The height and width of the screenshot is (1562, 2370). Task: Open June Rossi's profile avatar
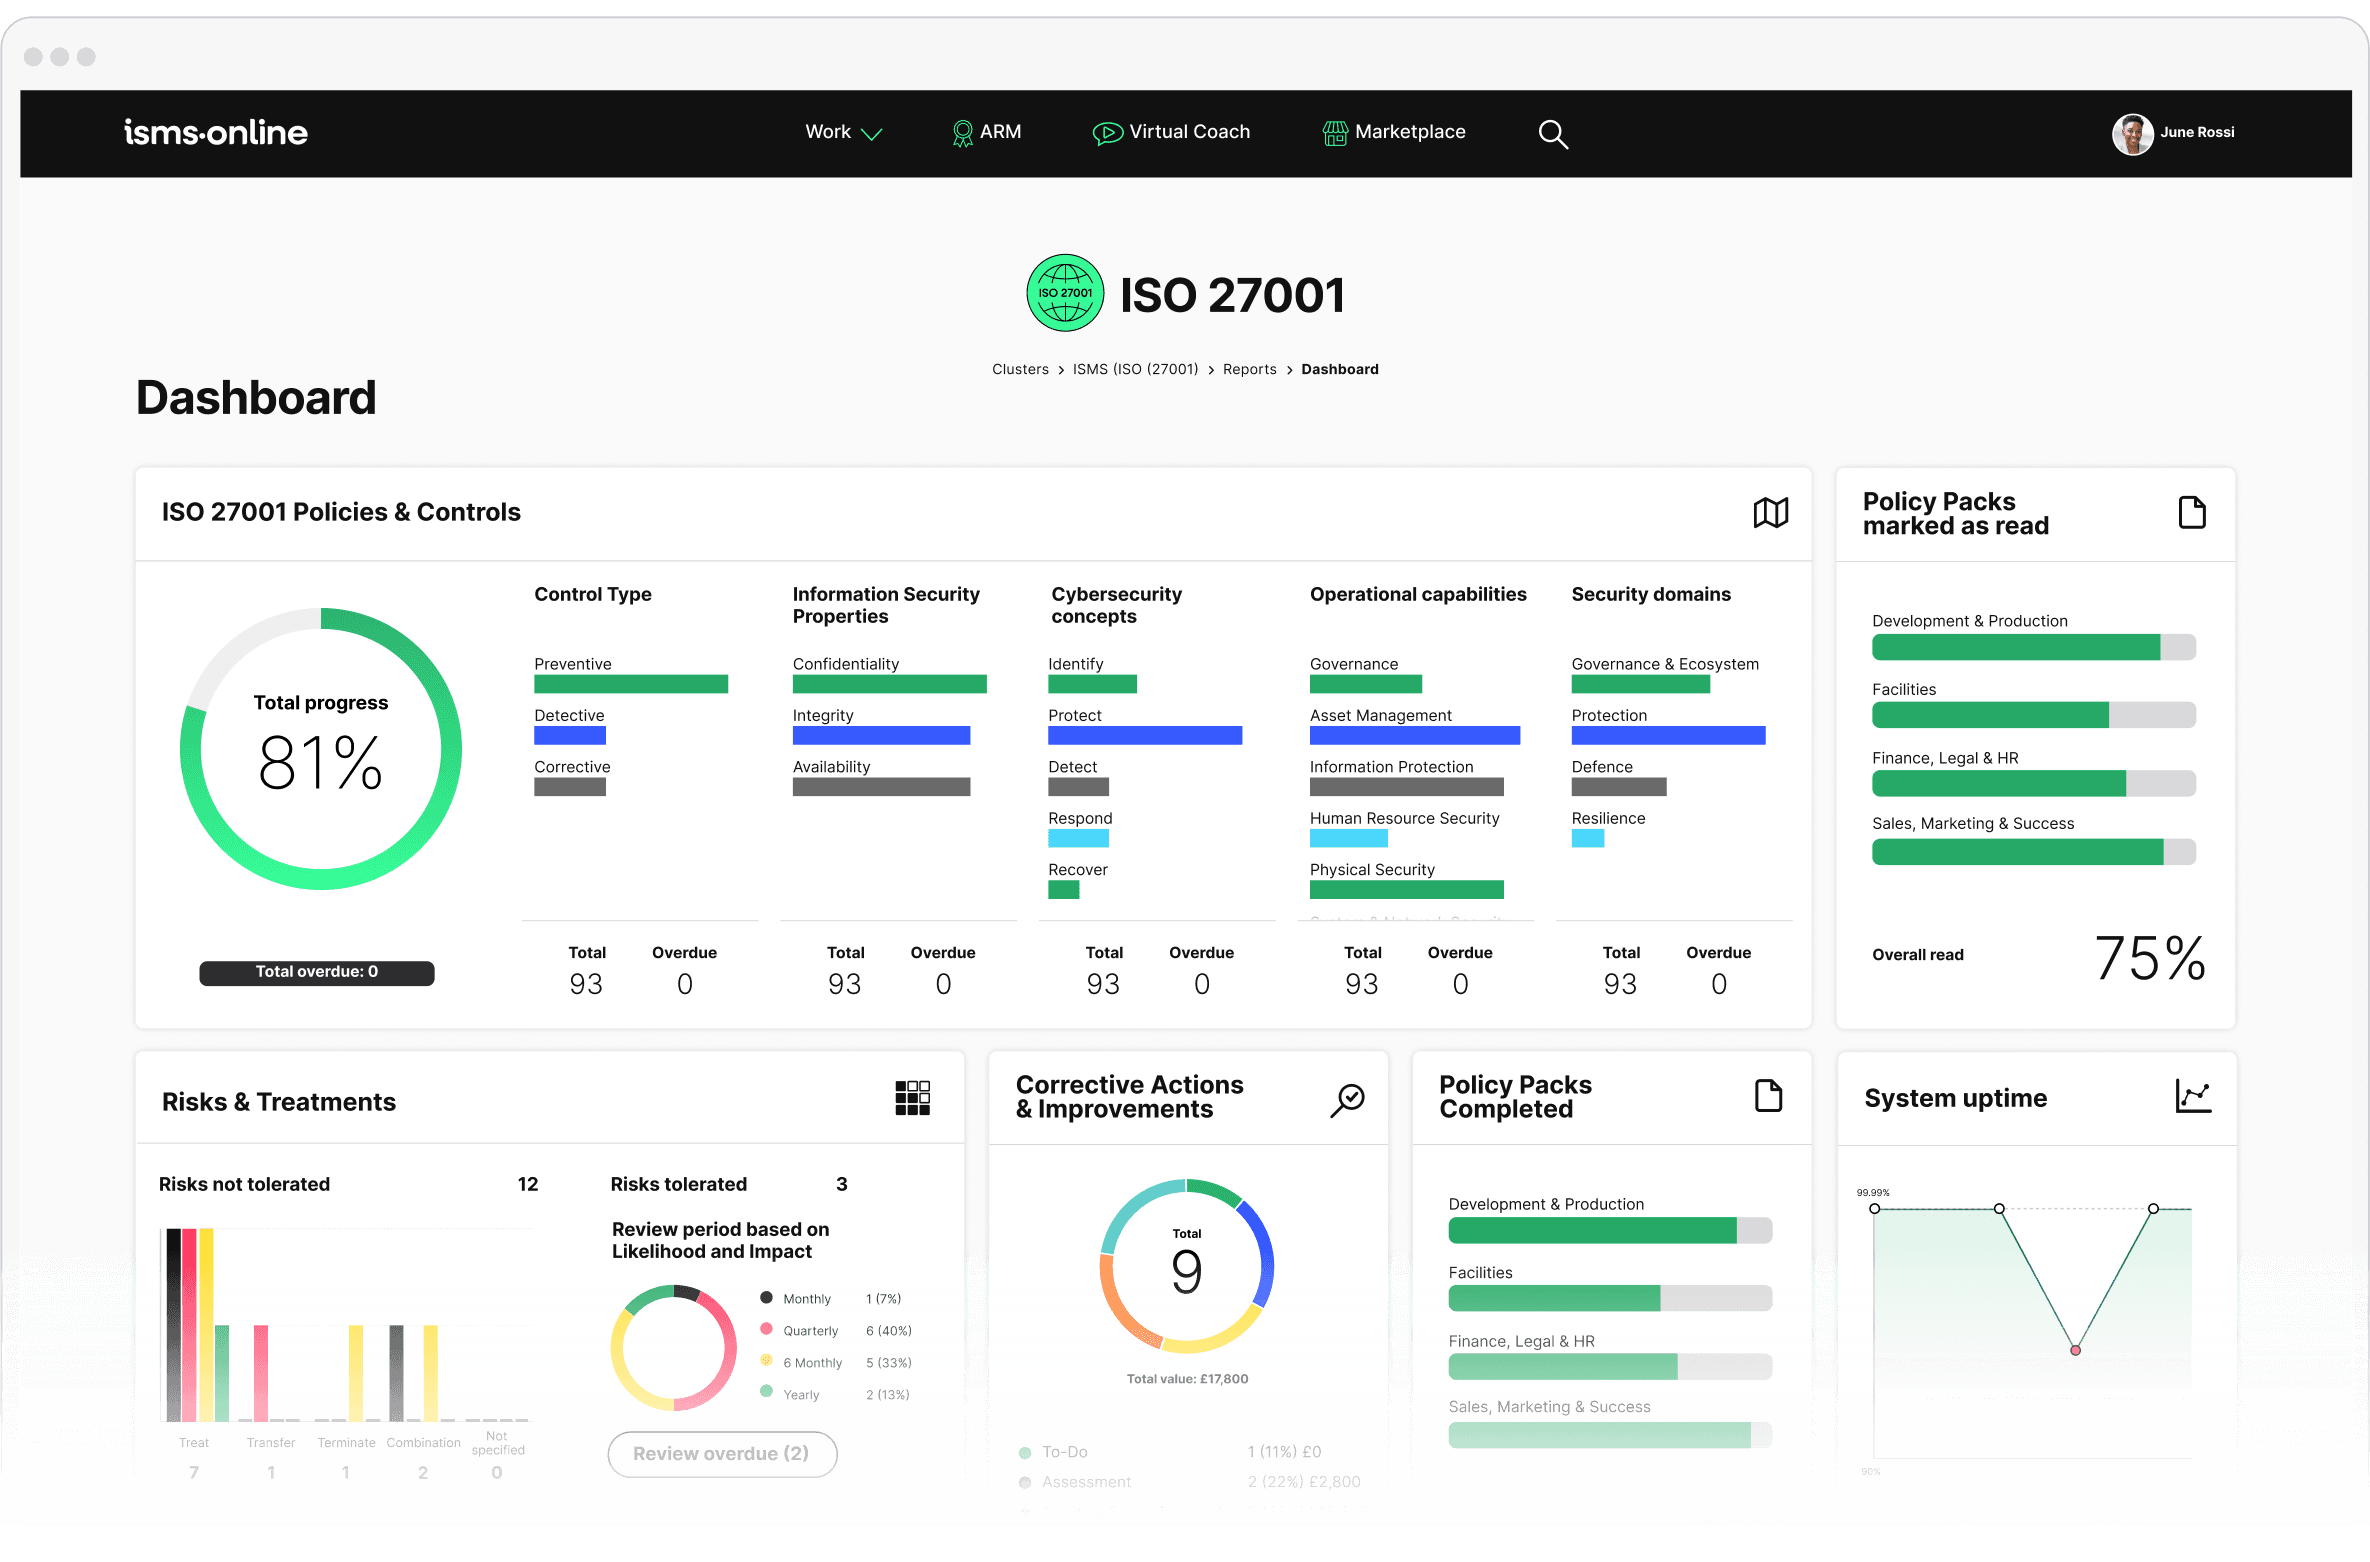(x=2131, y=133)
